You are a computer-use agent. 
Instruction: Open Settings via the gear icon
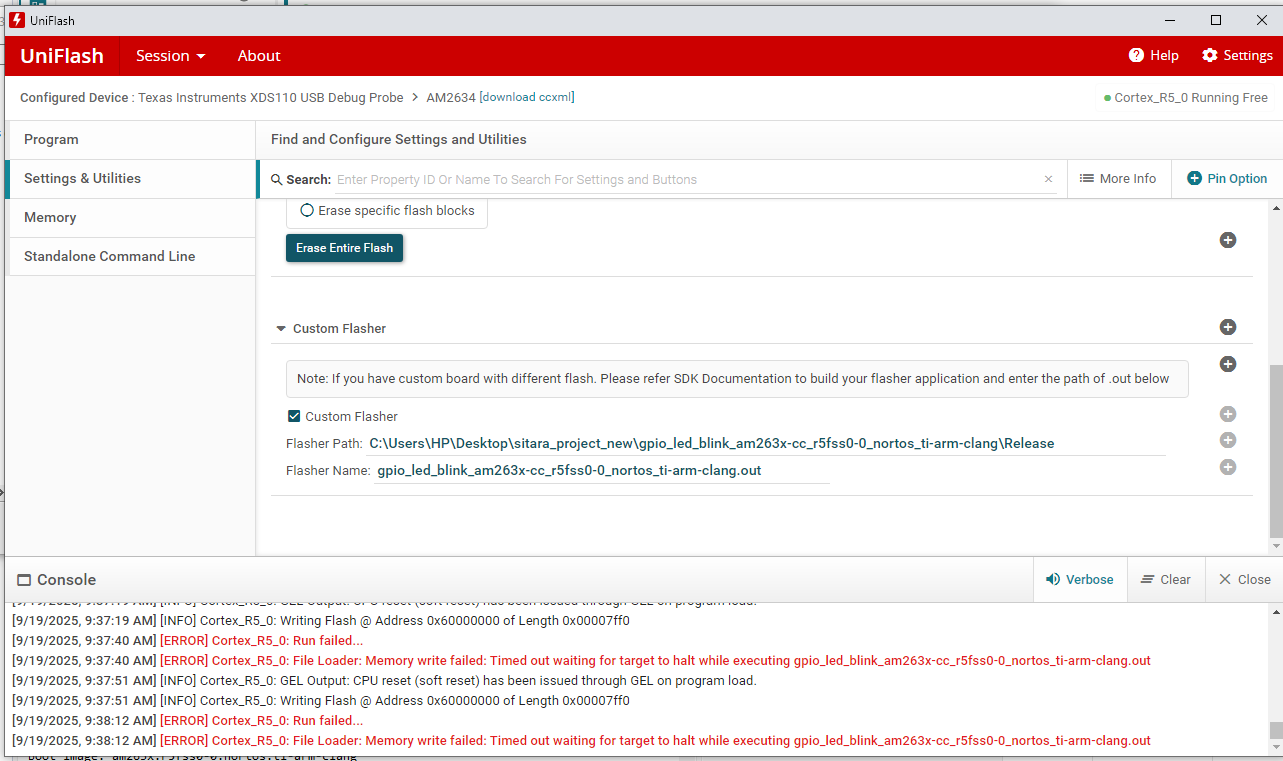point(1210,55)
